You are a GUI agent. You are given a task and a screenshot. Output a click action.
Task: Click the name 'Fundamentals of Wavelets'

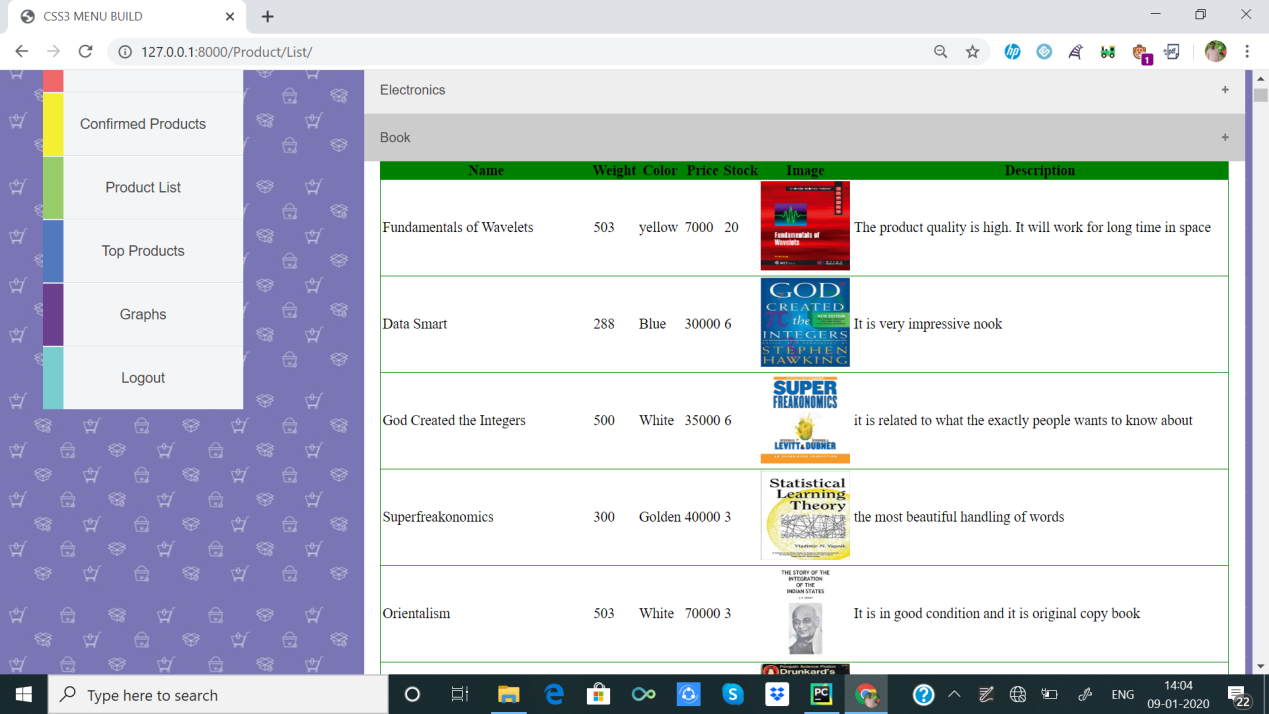point(458,227)
